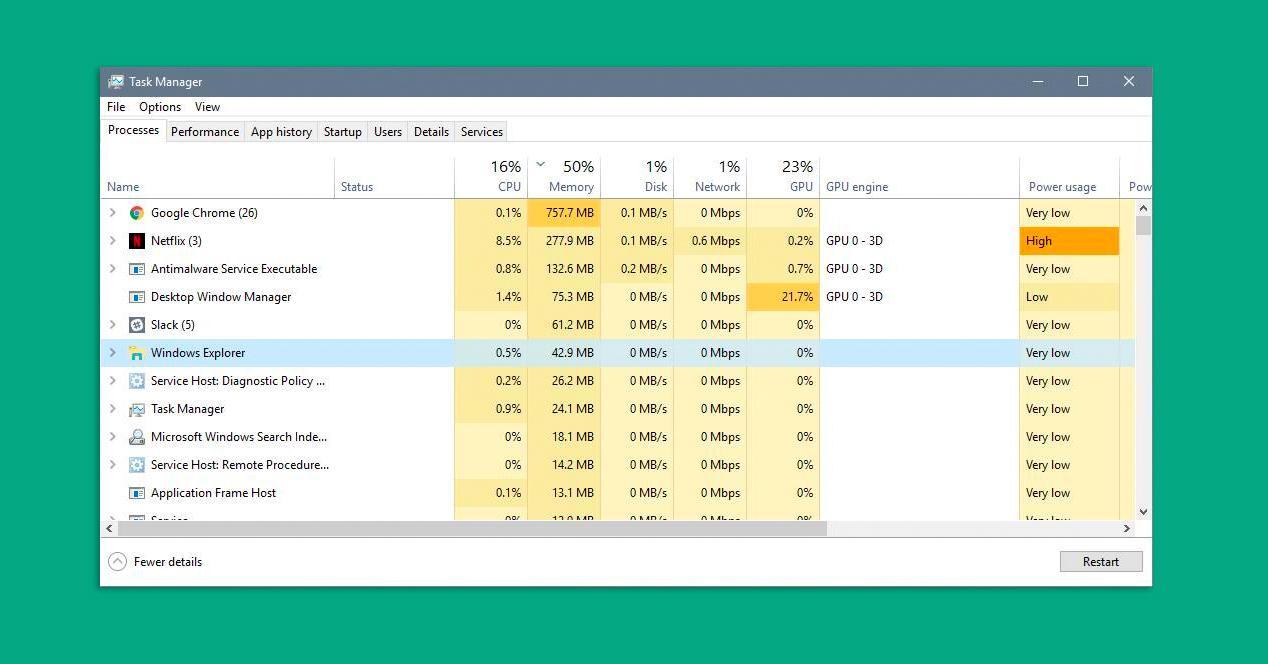Click the Service Host: Diagnostic Policy gear icon
The image size is (1268, 664).
pyautogui.click(x=137, y=381)
